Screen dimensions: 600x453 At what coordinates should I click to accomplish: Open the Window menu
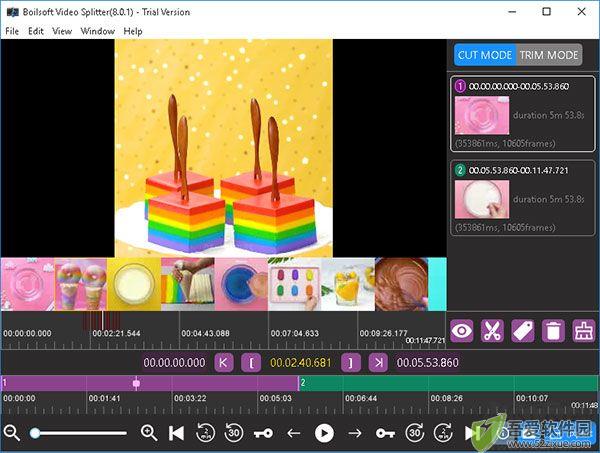98,31
